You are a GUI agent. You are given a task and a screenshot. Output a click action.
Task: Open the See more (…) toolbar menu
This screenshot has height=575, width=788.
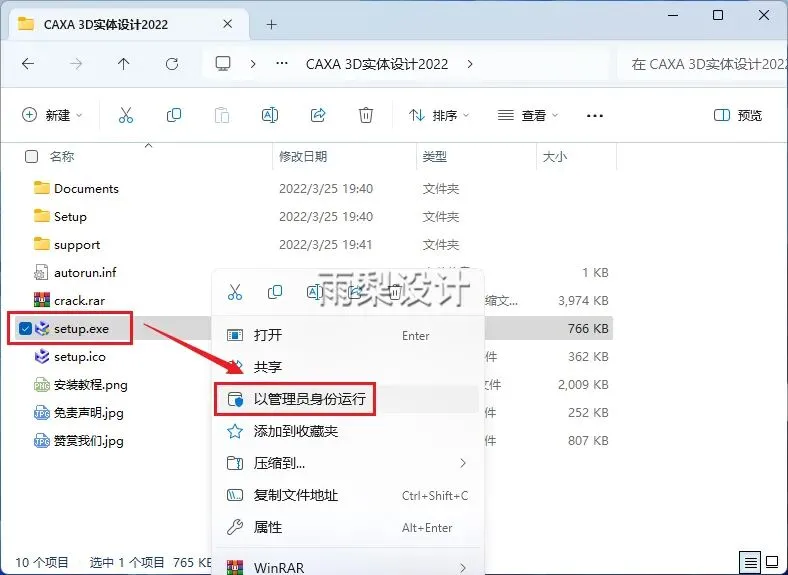(x=595, y=116)
